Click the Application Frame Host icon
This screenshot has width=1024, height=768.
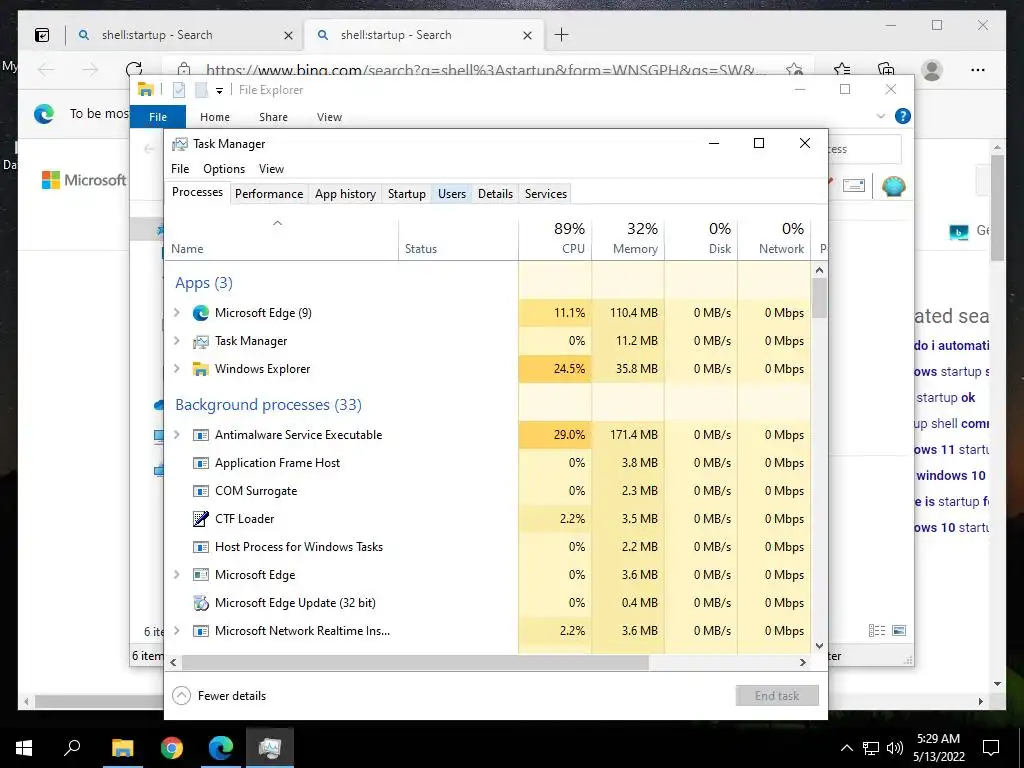pos(200,463)
